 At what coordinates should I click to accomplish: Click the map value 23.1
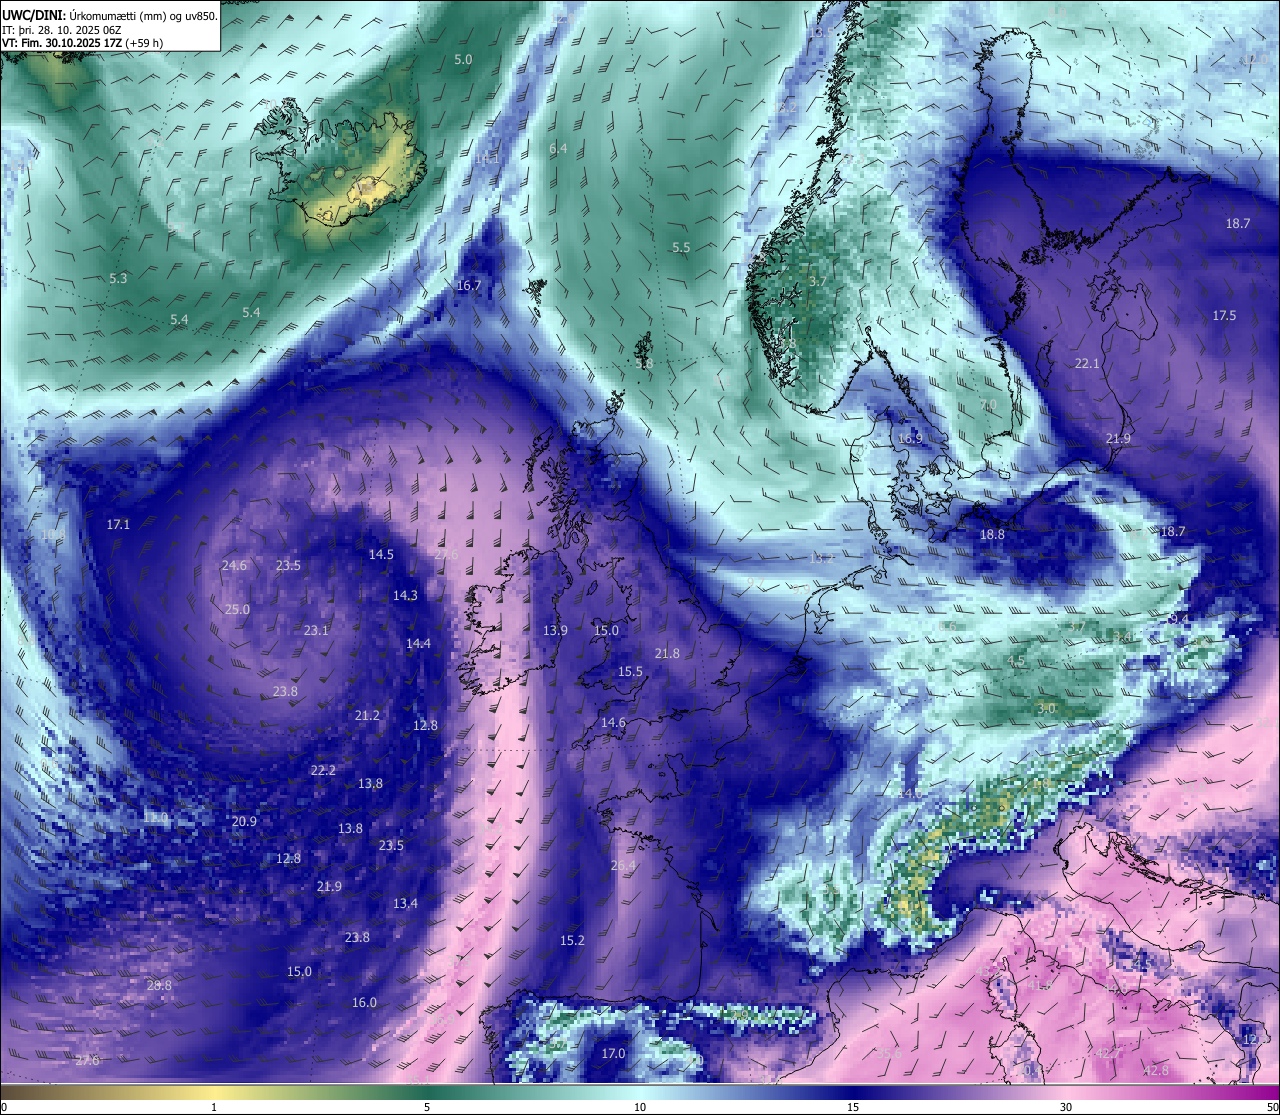(316, 631)
